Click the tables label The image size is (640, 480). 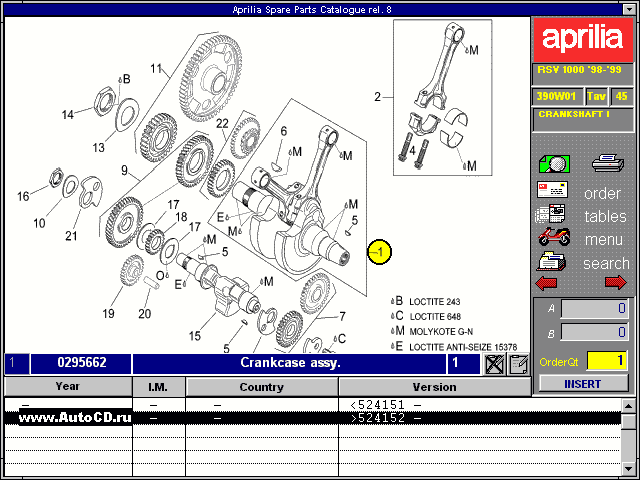[x=605, y=216]
